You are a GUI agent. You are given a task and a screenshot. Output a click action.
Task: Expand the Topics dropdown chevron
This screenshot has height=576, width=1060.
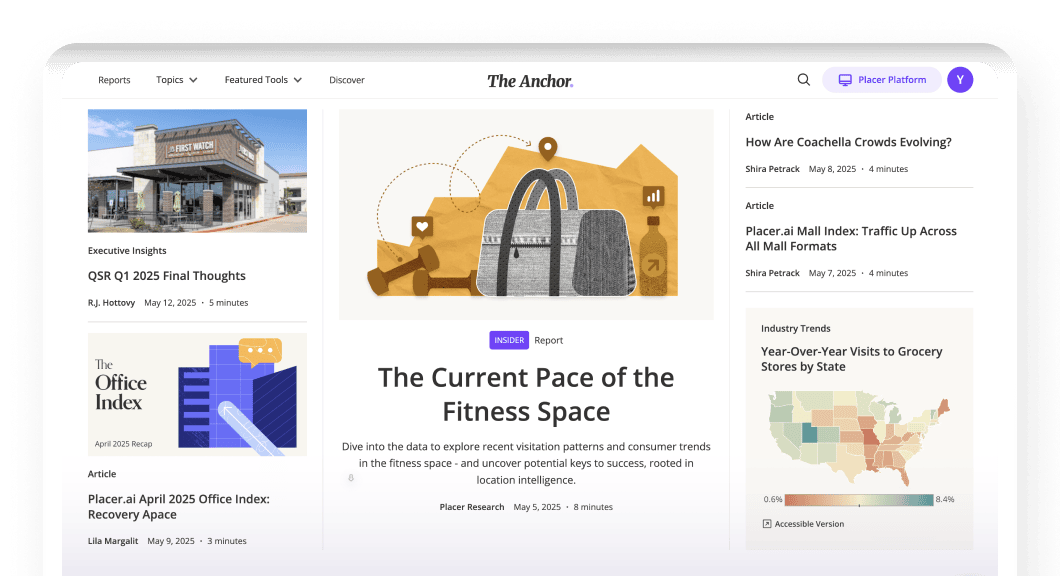coord(193,80)
